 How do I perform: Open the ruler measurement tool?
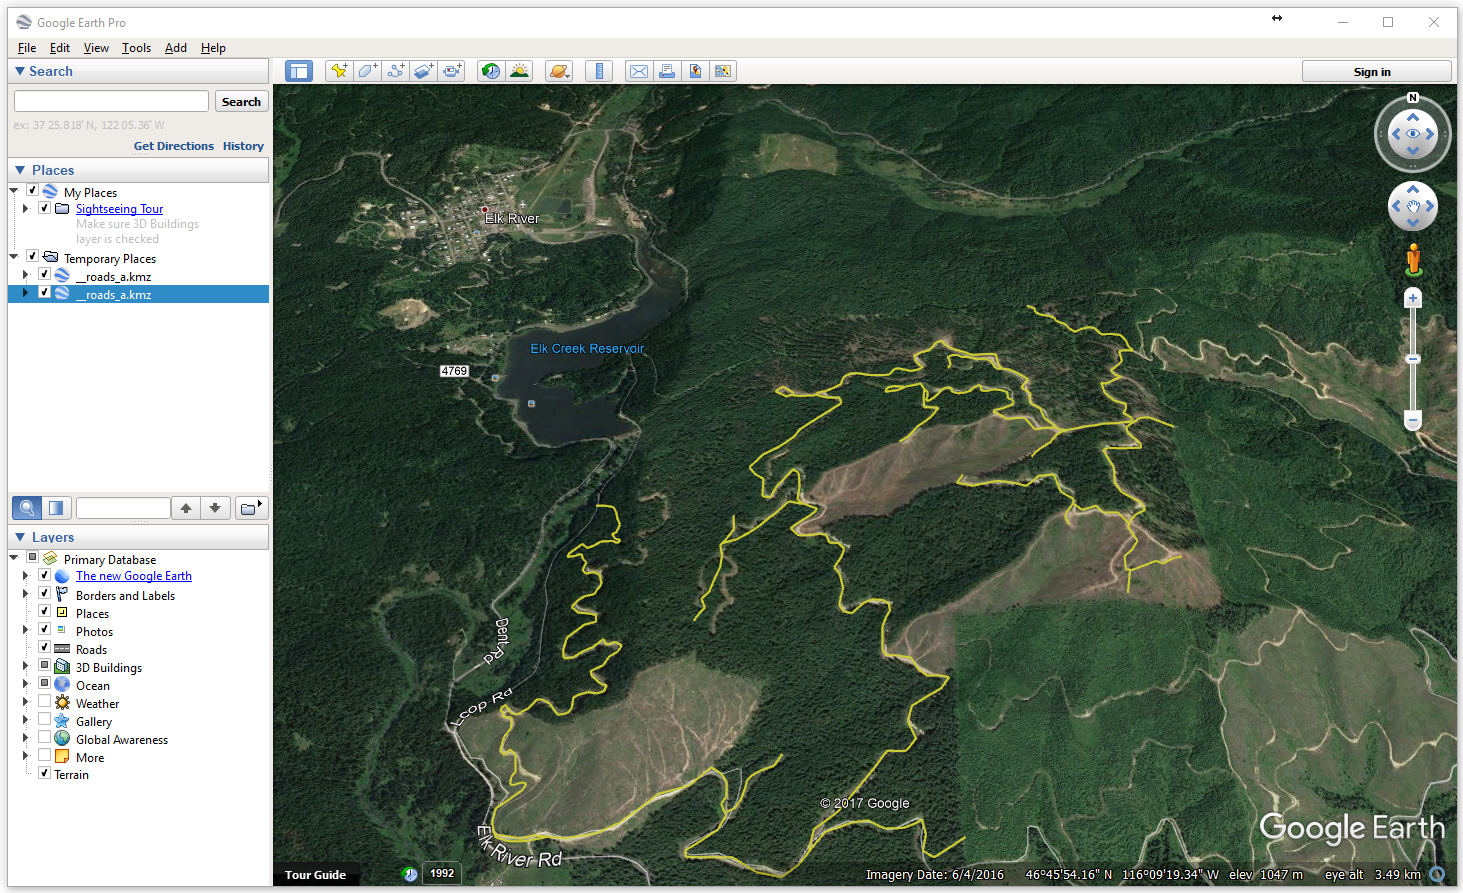[x=598, y=71]
